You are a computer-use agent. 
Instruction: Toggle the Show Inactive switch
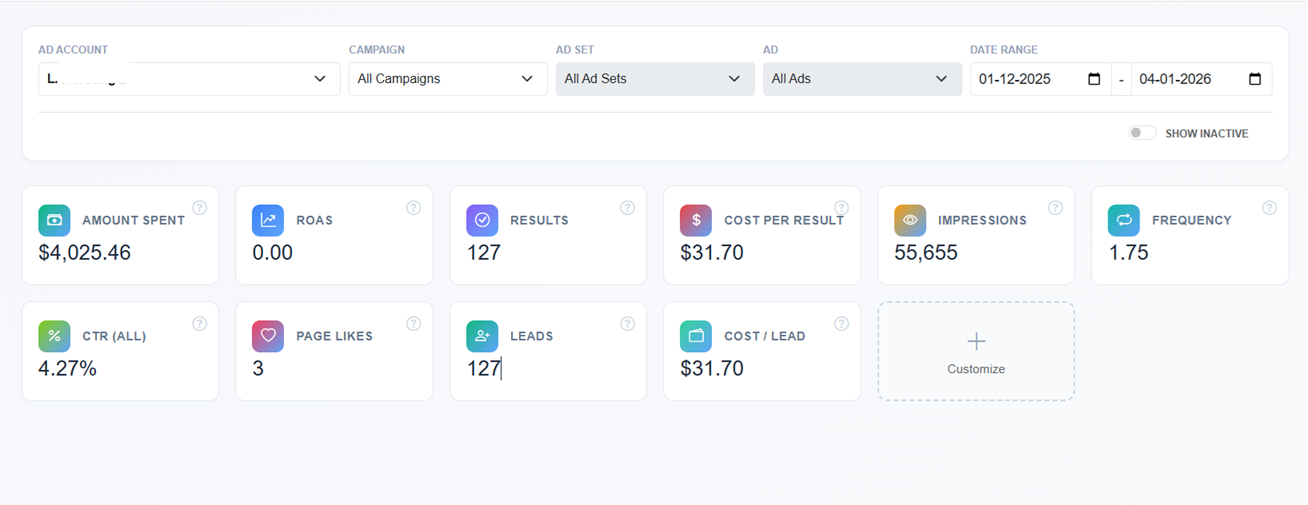point(1142,133)
